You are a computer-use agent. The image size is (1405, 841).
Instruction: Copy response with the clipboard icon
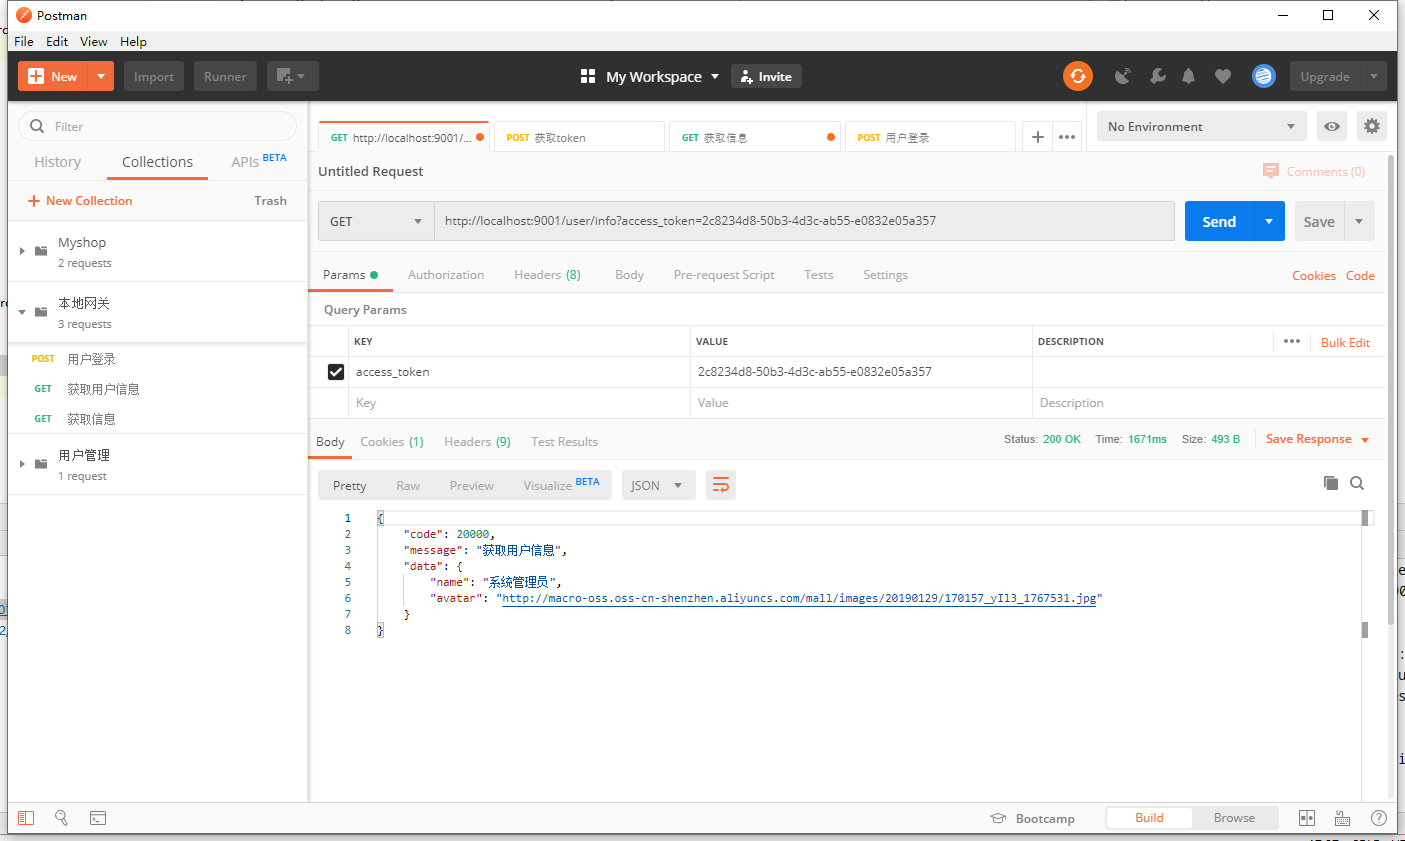[x=1330, y=483]
